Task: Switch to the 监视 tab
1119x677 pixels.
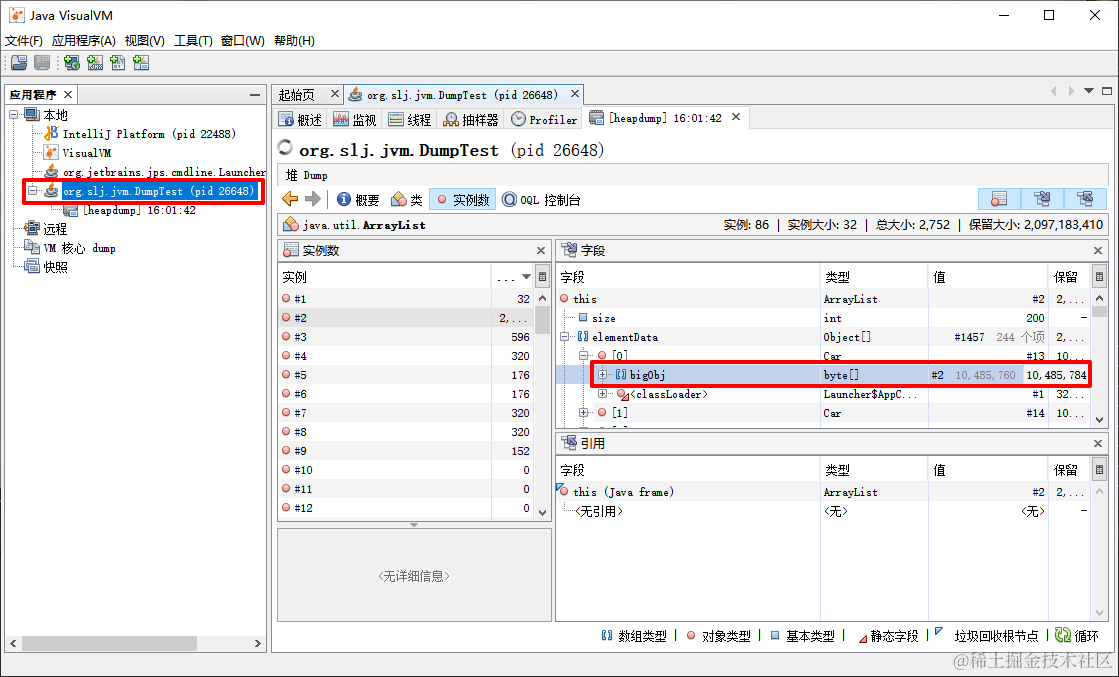Action: click(x=355, y=120)
